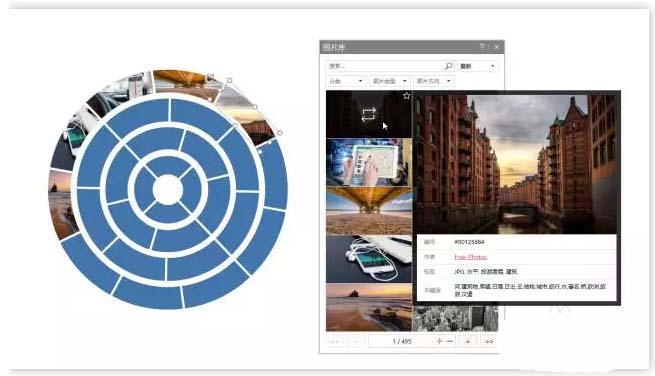Open the first filter dropdown under search
Viewport: 655px width, 376px height.
346,81
